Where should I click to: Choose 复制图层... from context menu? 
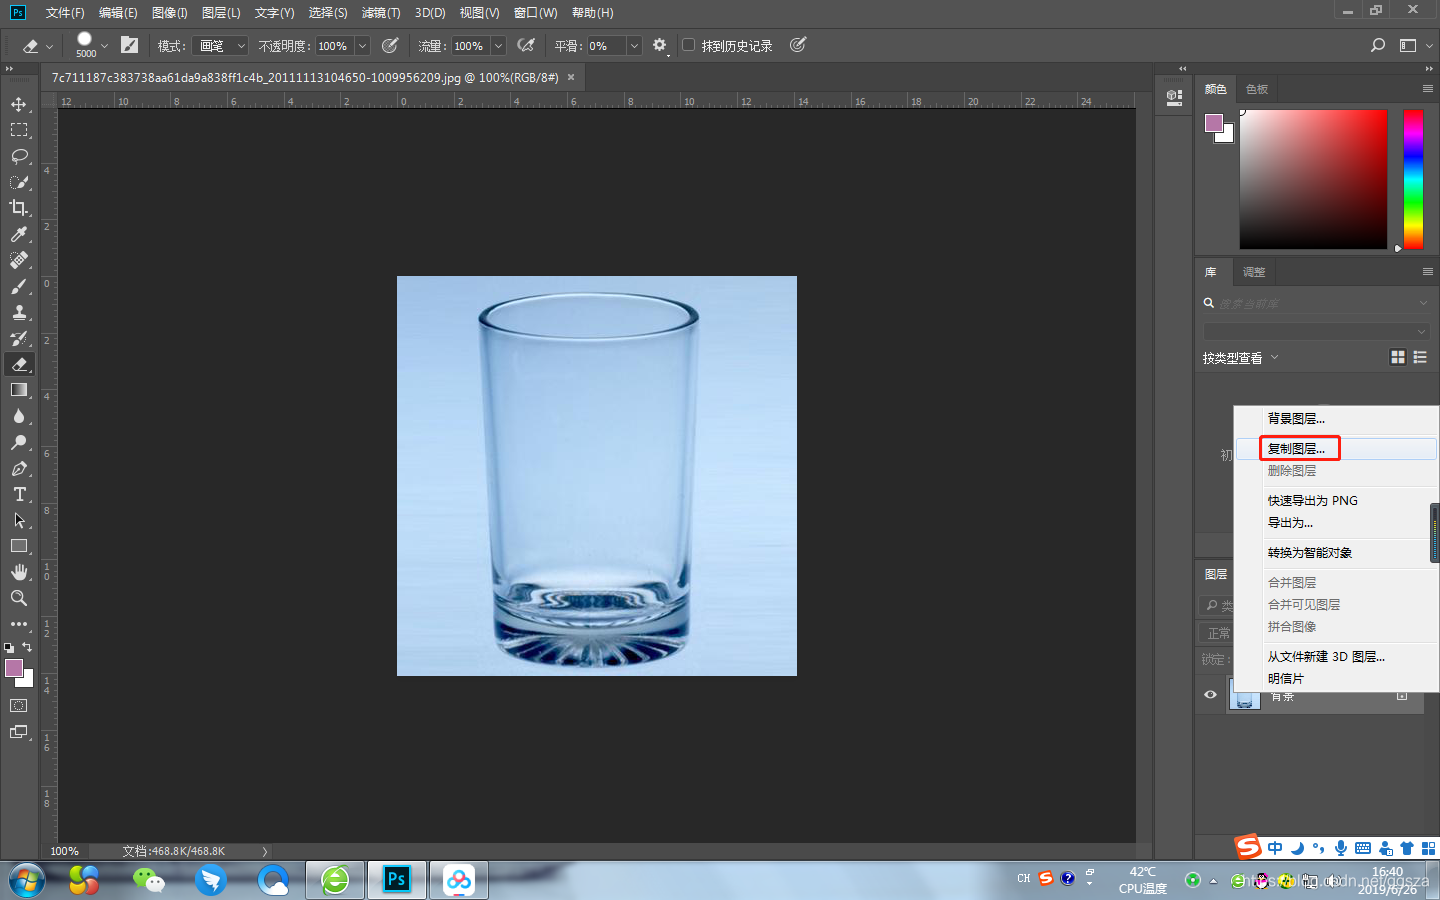pyautogui.click(x=1337, y=449)
